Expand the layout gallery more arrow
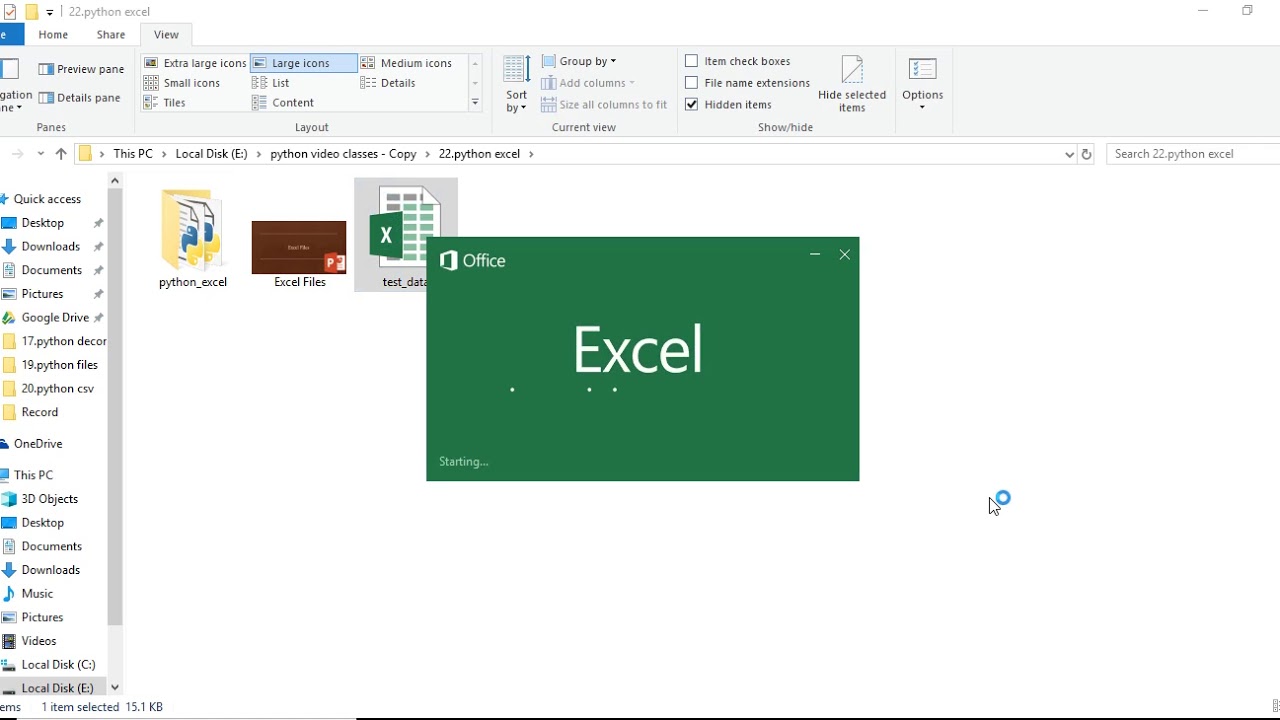The width and height of the screenshot is (1280, 720). (475, 103)
